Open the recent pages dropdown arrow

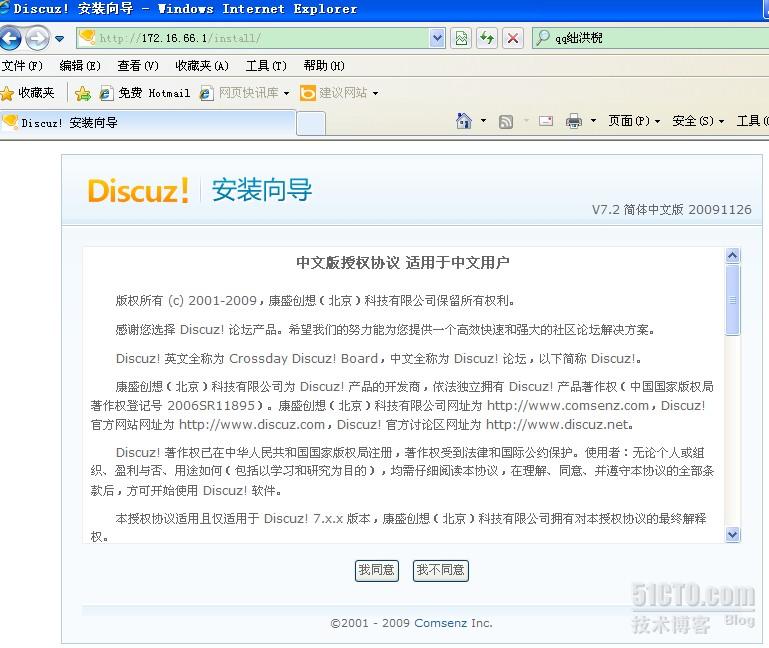pyautogui.click(x=59, y=38)
